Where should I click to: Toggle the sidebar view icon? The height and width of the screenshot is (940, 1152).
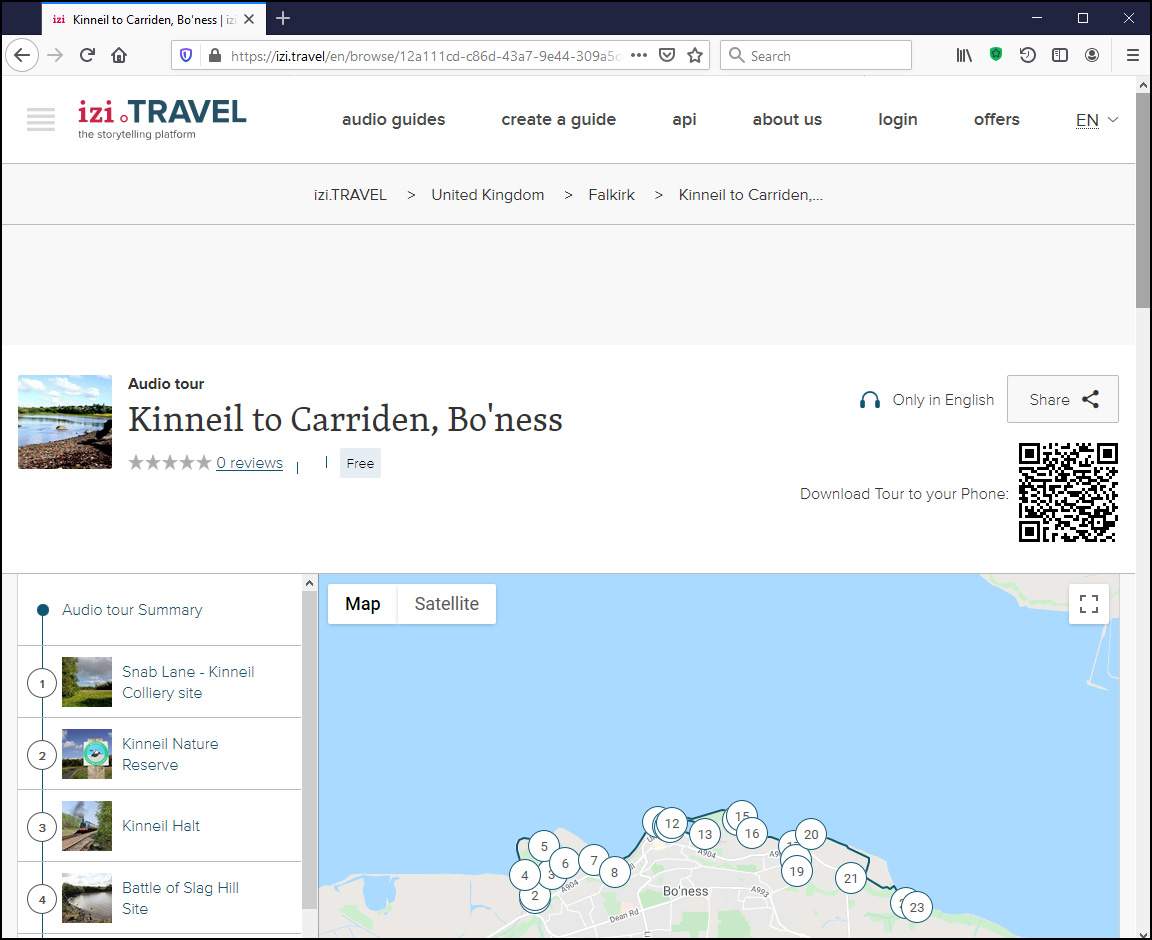coord(1060,56)
